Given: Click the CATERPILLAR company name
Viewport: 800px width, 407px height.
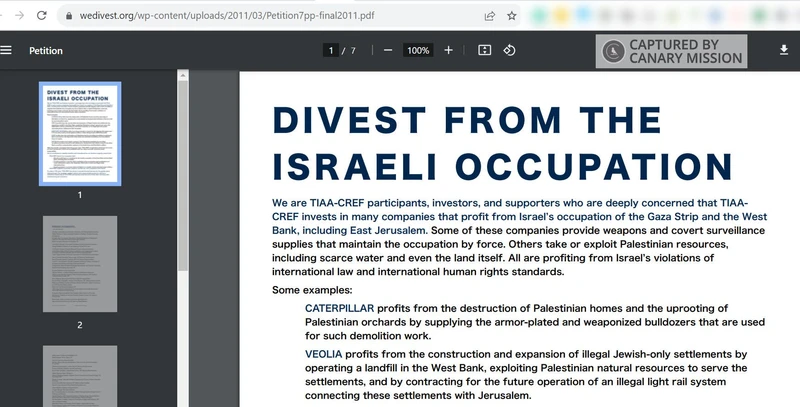Looking at the screenshot, I should pyautogui.click(x=339, y=308).
